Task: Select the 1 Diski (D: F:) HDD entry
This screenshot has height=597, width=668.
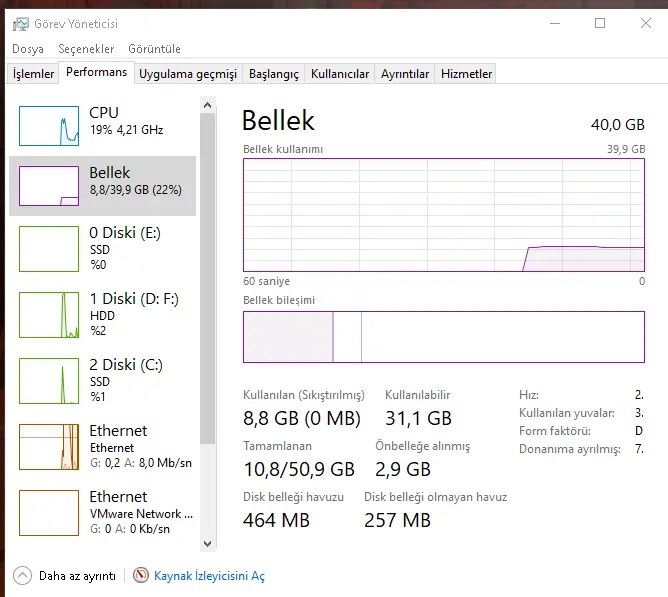Action: [103, 315]
